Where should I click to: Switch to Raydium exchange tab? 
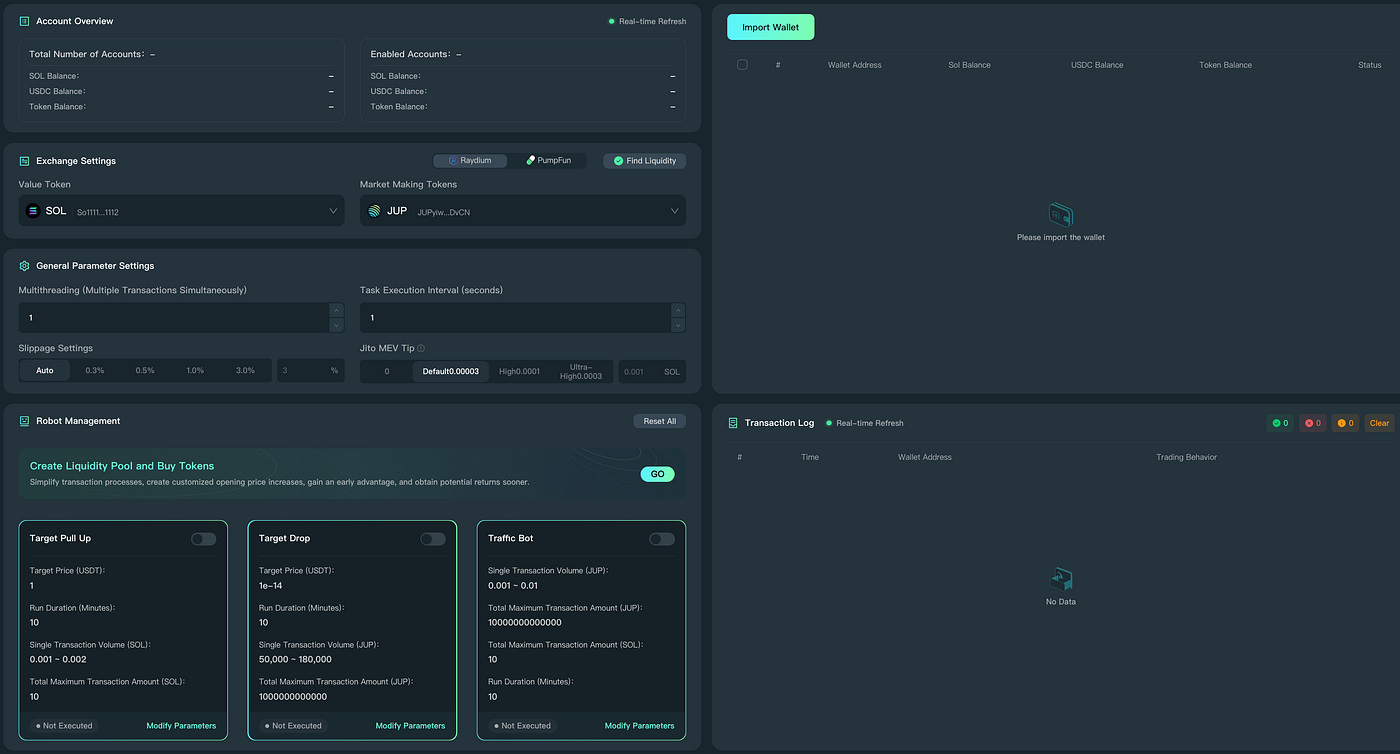(x=470, y=160)
